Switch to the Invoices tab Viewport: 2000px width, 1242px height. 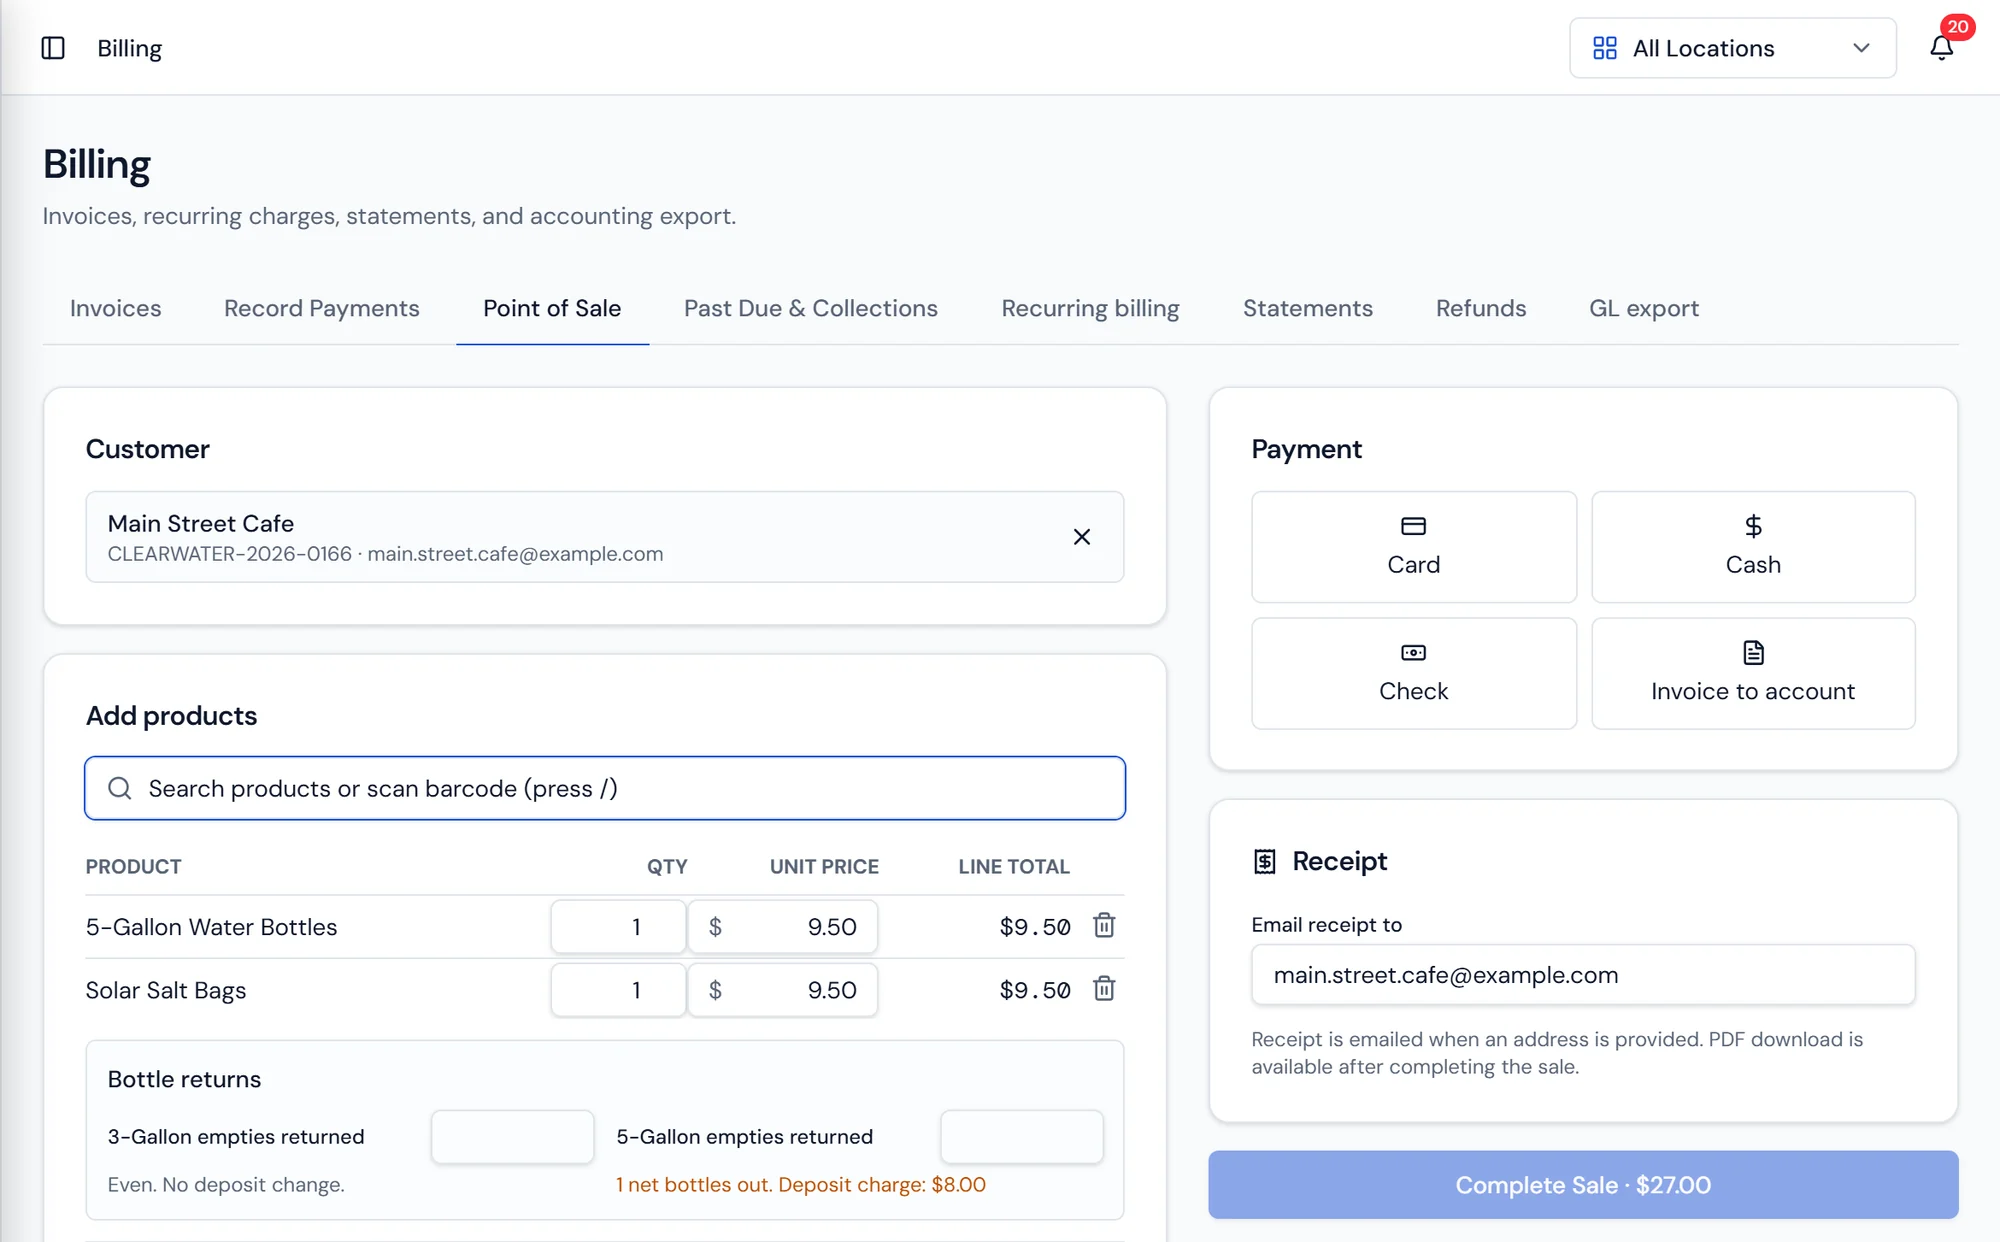(x=115, y=308)
